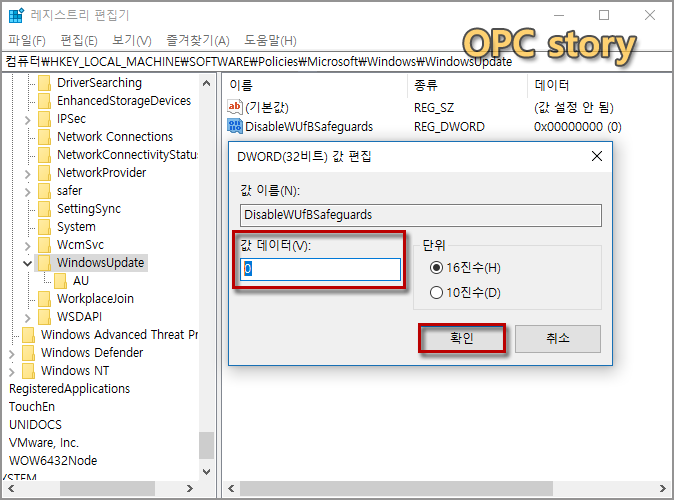Open the 보기(V) menu
This screenshot has width=674, height=500.
point(132,40)
